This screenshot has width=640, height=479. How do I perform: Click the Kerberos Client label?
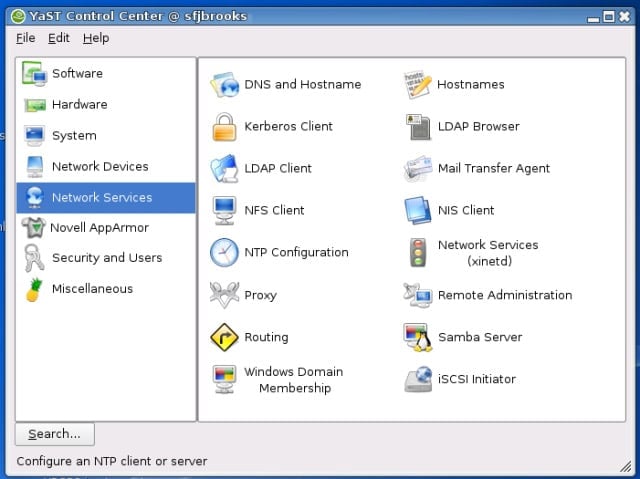[x=288, y=126]
